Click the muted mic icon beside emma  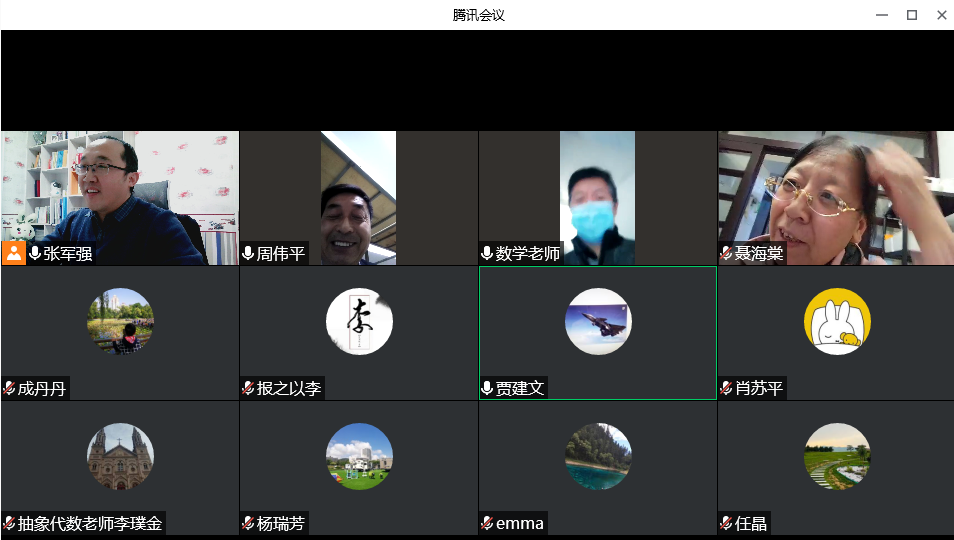pyautogui.click(x=487, y=523)
